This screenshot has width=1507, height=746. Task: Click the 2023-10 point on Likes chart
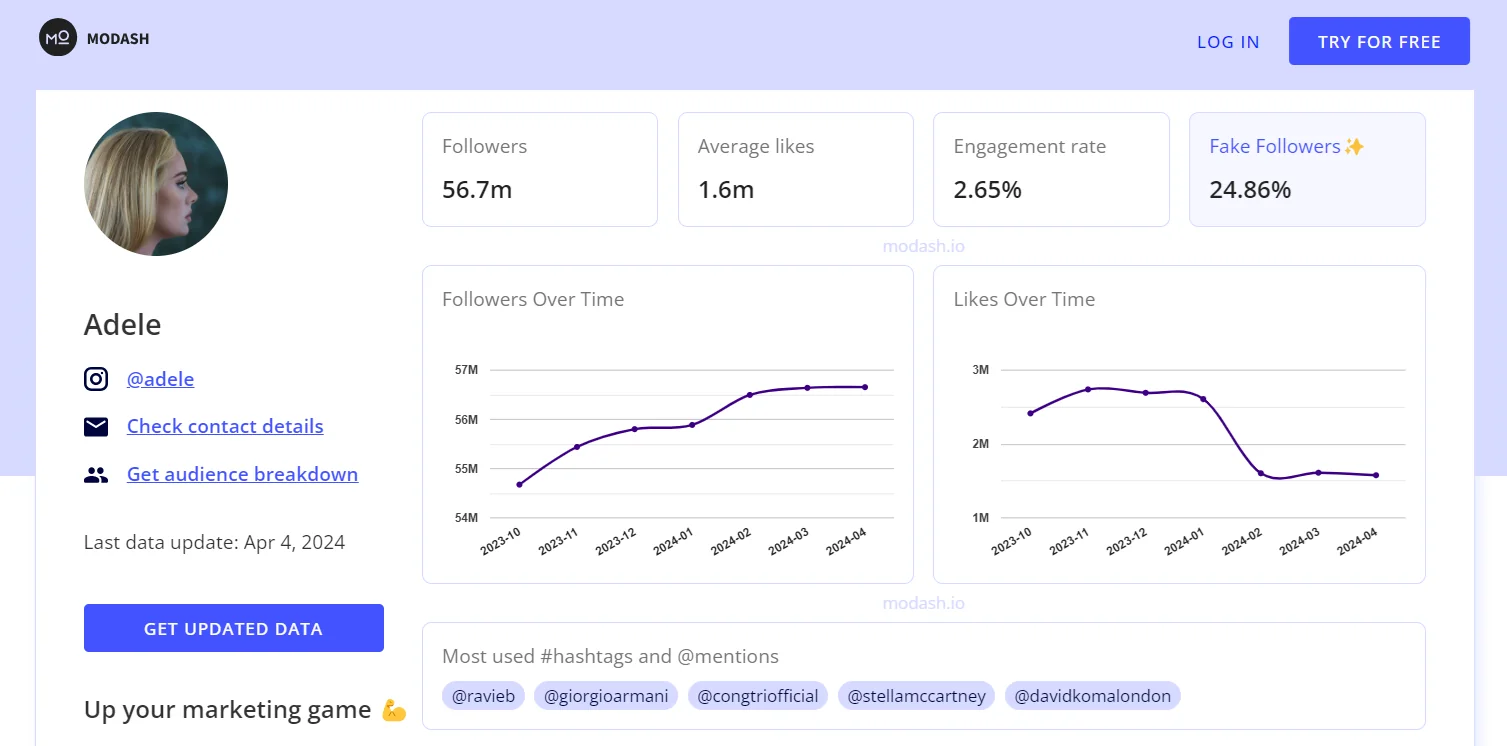tap(1030, 413)
